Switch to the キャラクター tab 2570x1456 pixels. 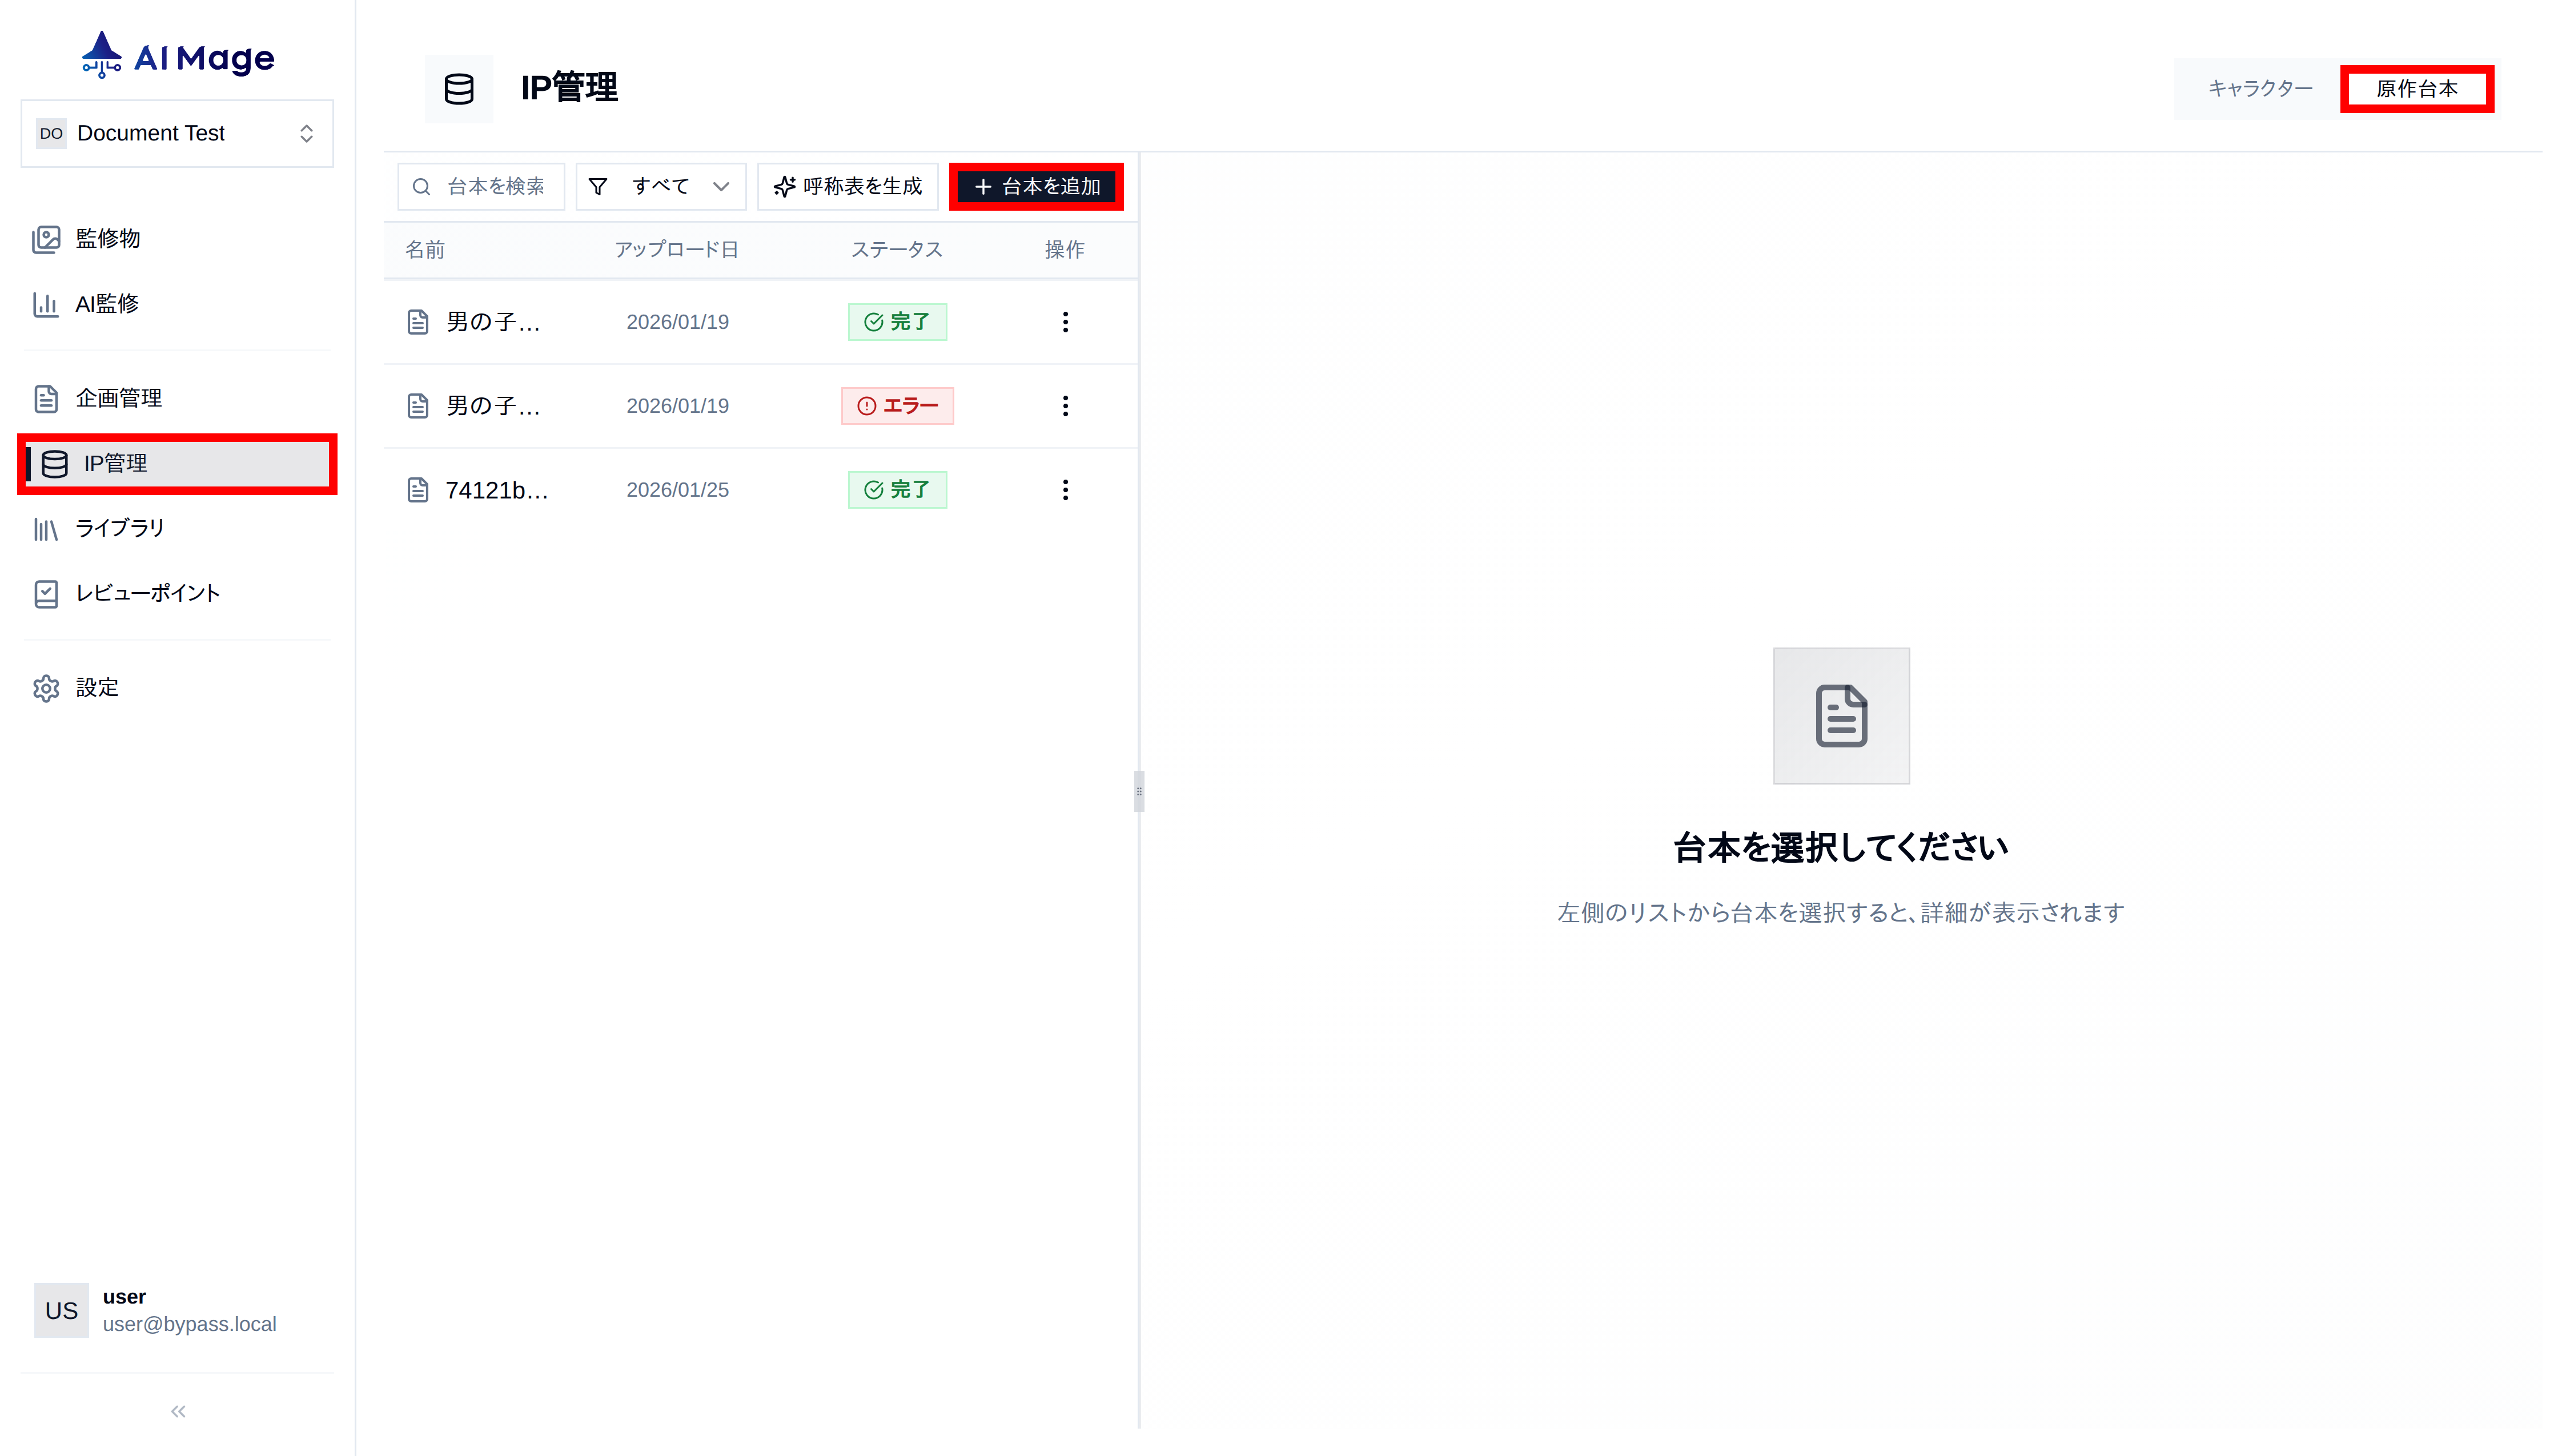[x=2260, y=88]
